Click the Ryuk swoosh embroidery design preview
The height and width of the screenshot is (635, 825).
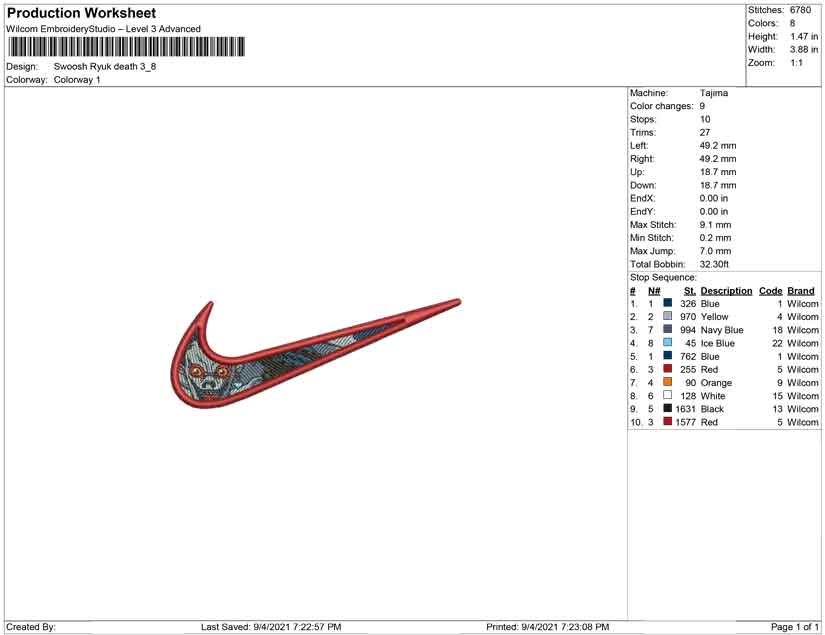tap(315, 354)
